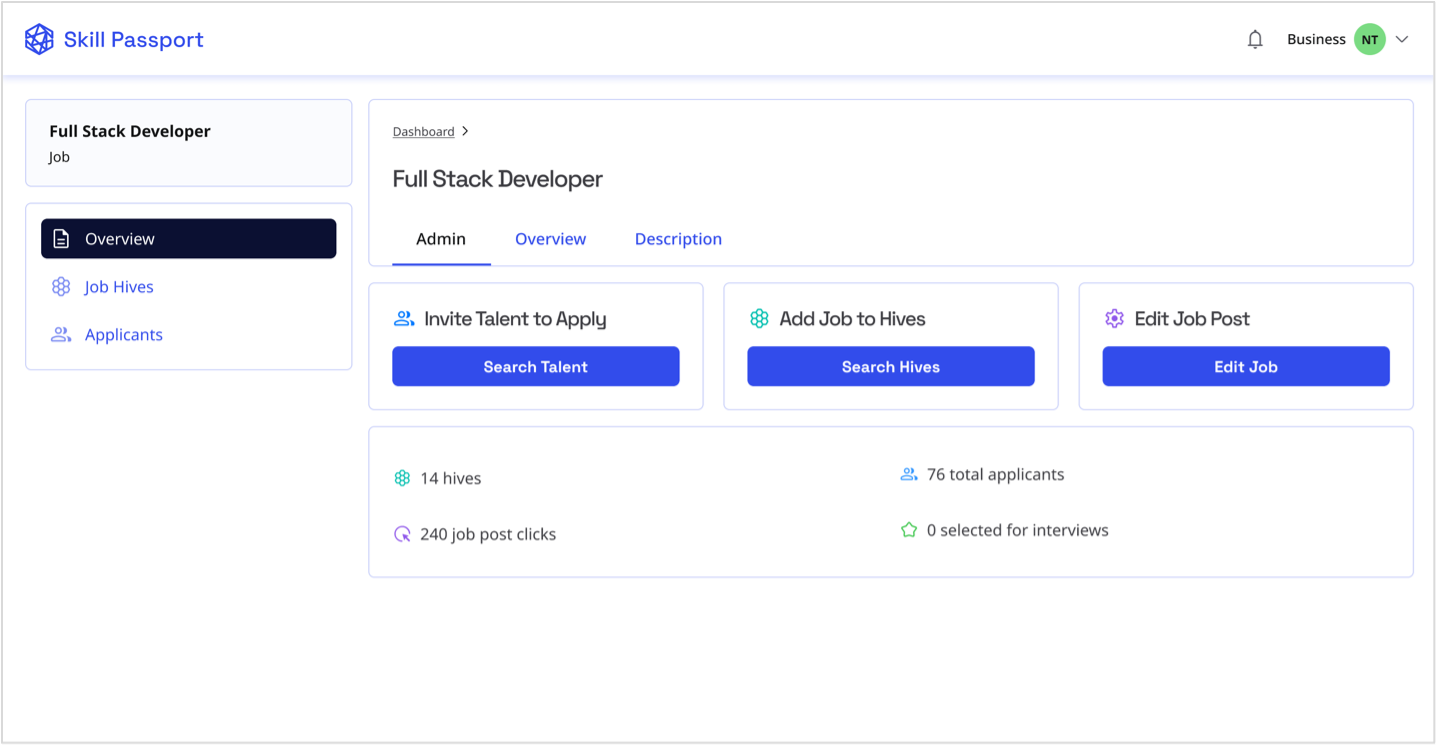Image resolution: width=1439 pixels, height=748 pixels.
Task: Expand the Business account dropdown chevron
Action: pos(1402,40)
